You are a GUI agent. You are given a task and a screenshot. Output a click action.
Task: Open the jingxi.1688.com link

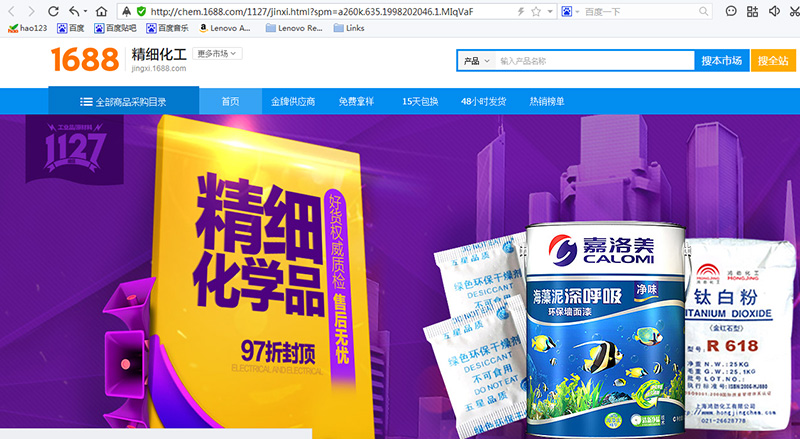click(x=159, y=68)
